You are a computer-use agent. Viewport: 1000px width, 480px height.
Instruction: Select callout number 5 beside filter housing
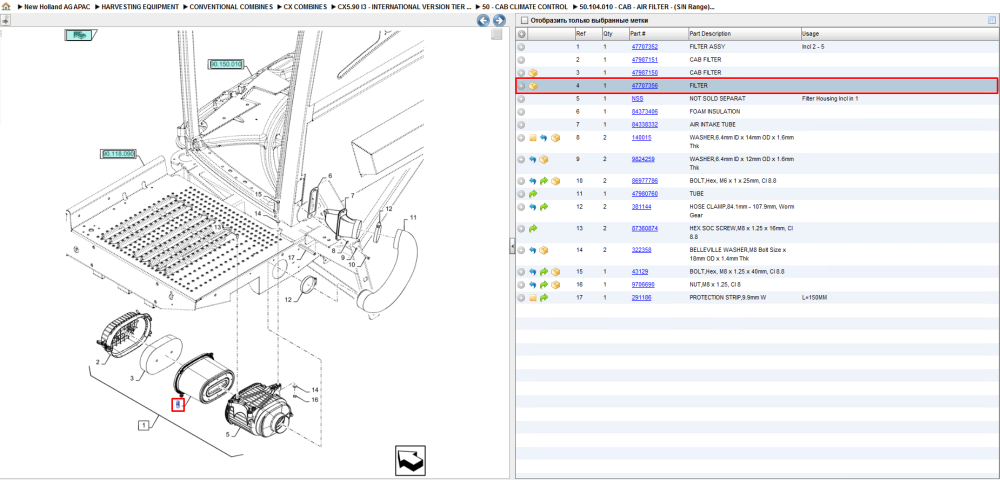click(226, 435)
